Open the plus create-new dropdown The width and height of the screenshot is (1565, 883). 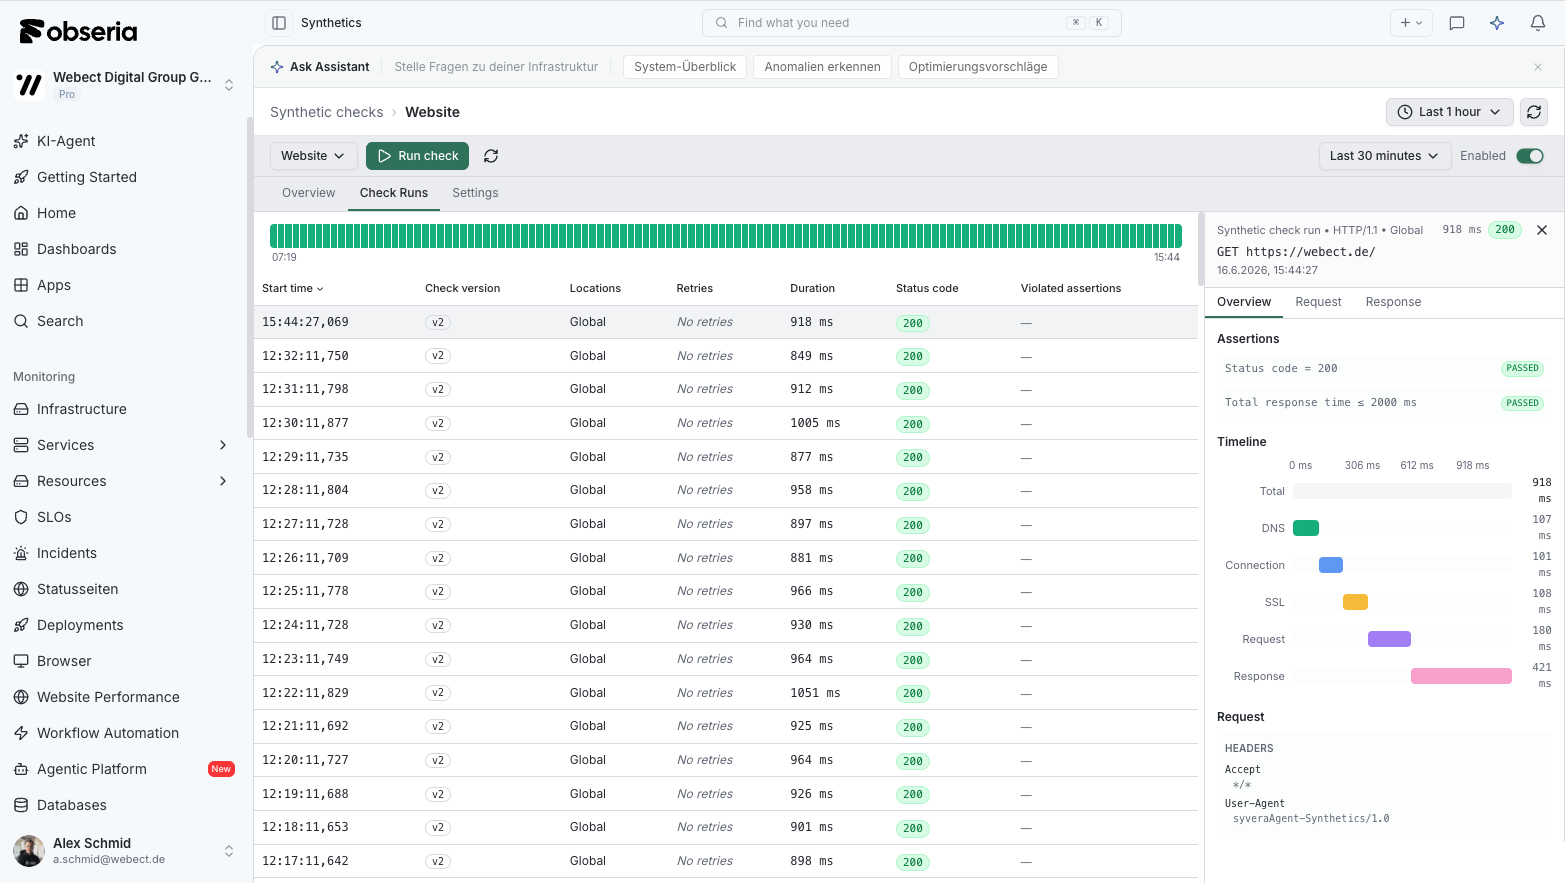1411,23
